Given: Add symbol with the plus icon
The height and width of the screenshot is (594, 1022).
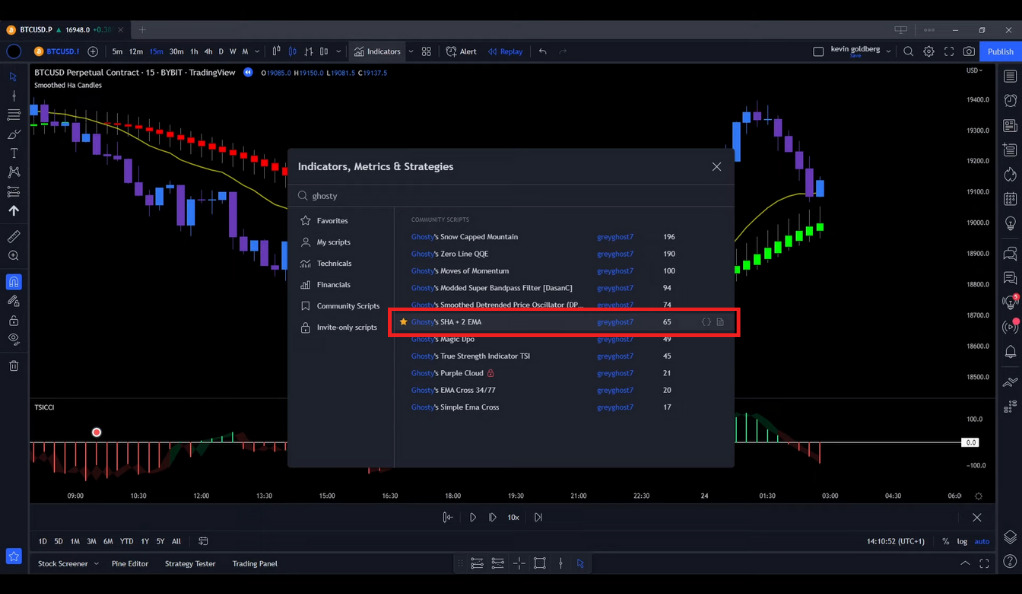Looking at the screenshot, I should [x=93, y=52].
